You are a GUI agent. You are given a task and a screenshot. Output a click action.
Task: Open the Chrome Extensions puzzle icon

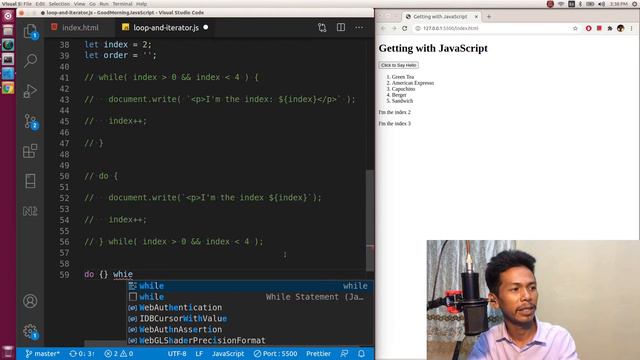[610, 28]
